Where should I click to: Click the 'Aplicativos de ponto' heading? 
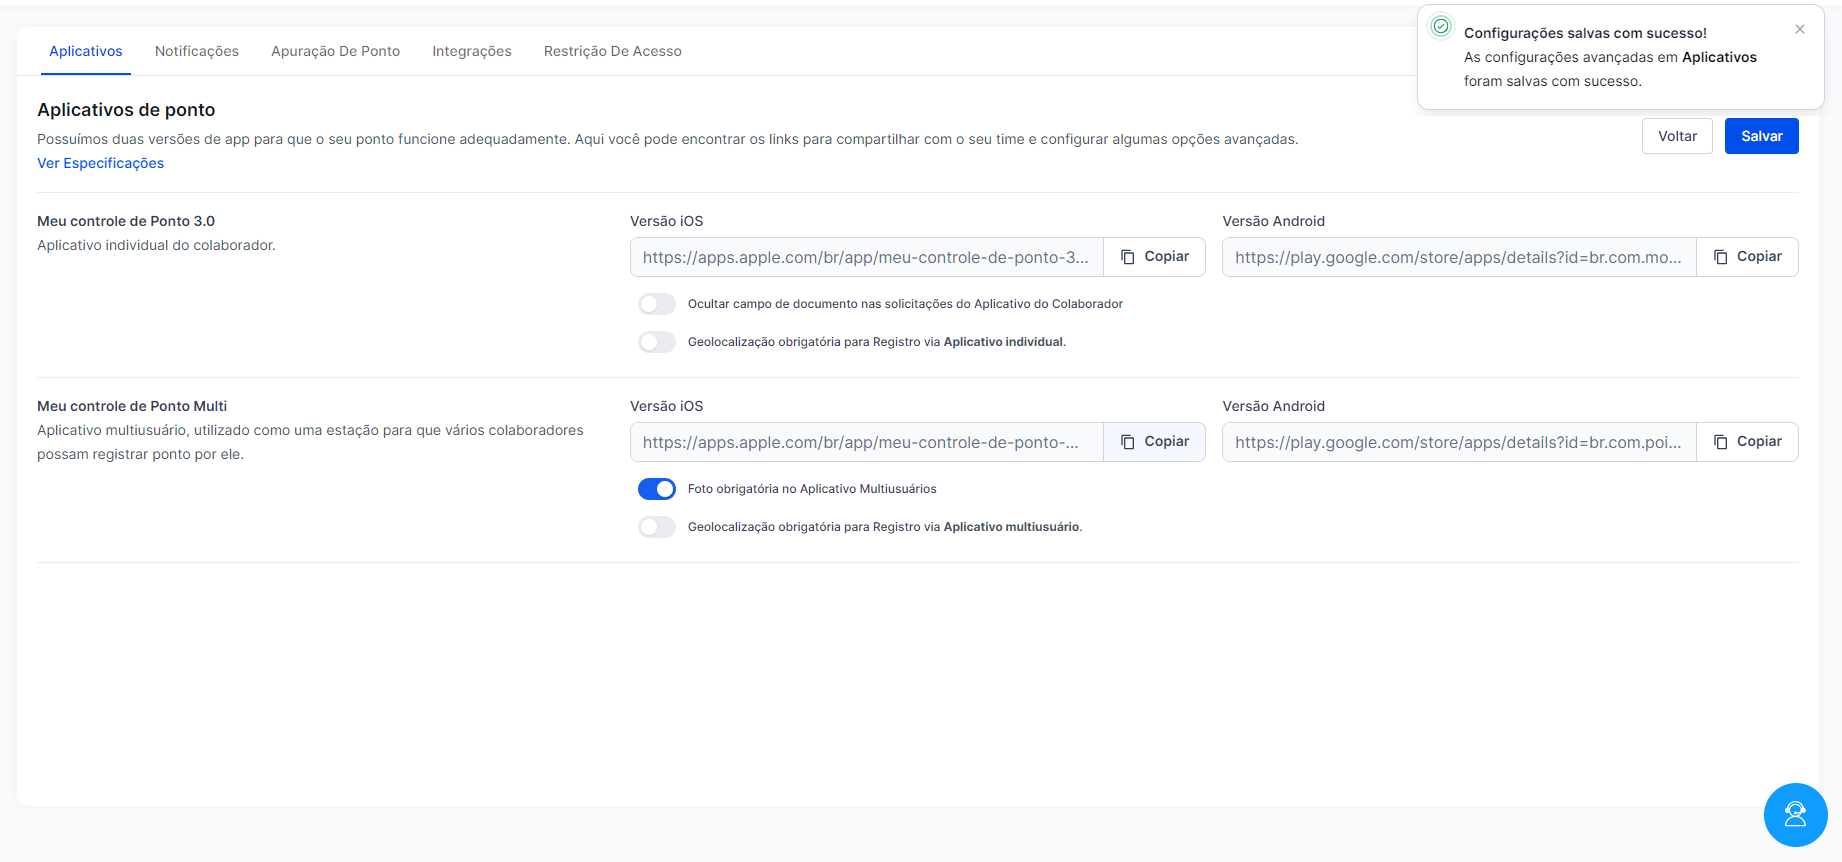coord(126,110)
